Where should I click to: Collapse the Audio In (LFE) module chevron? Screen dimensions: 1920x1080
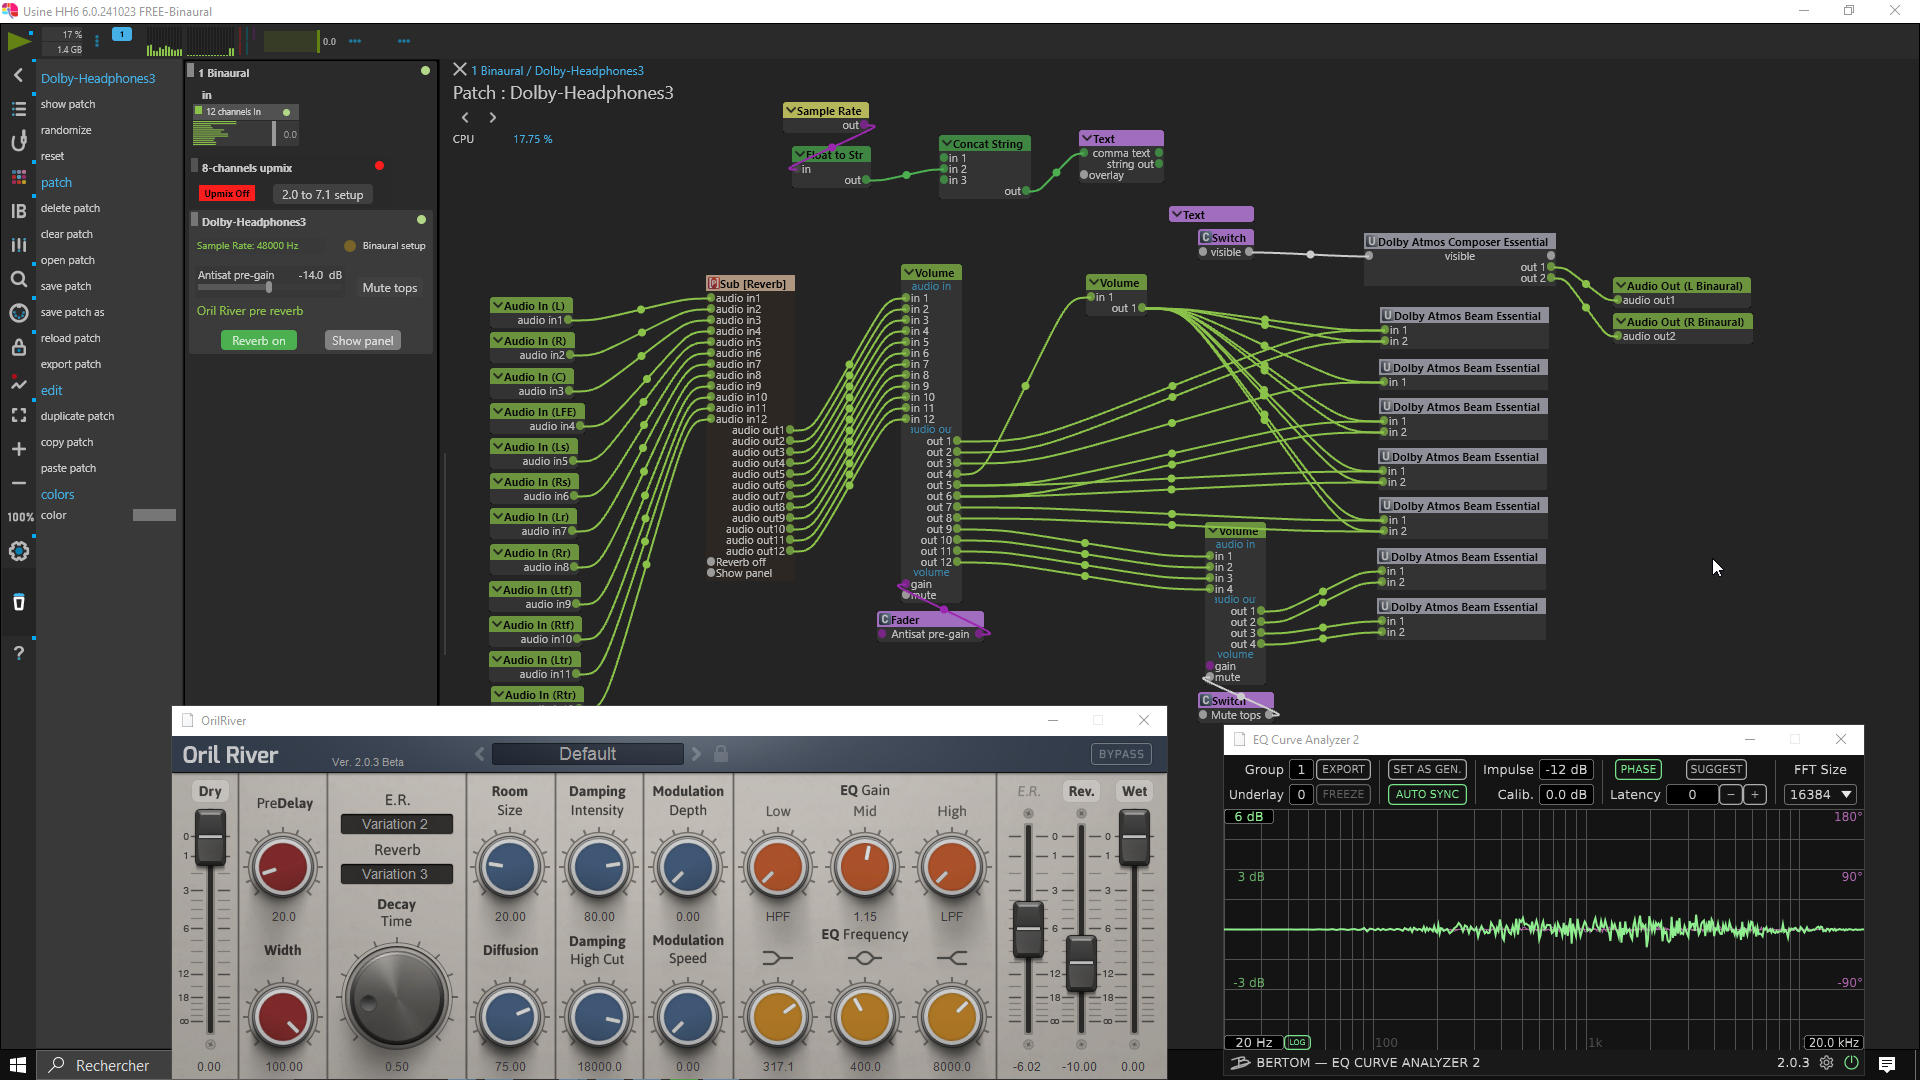(x=497, y=412)
